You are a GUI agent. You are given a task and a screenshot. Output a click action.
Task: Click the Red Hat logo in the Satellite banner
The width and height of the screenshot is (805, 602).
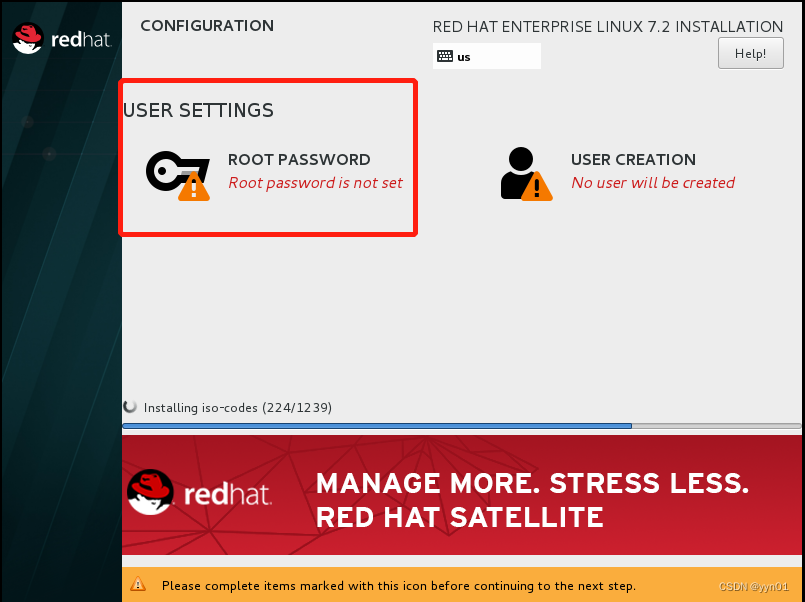(x=152, y=494)
